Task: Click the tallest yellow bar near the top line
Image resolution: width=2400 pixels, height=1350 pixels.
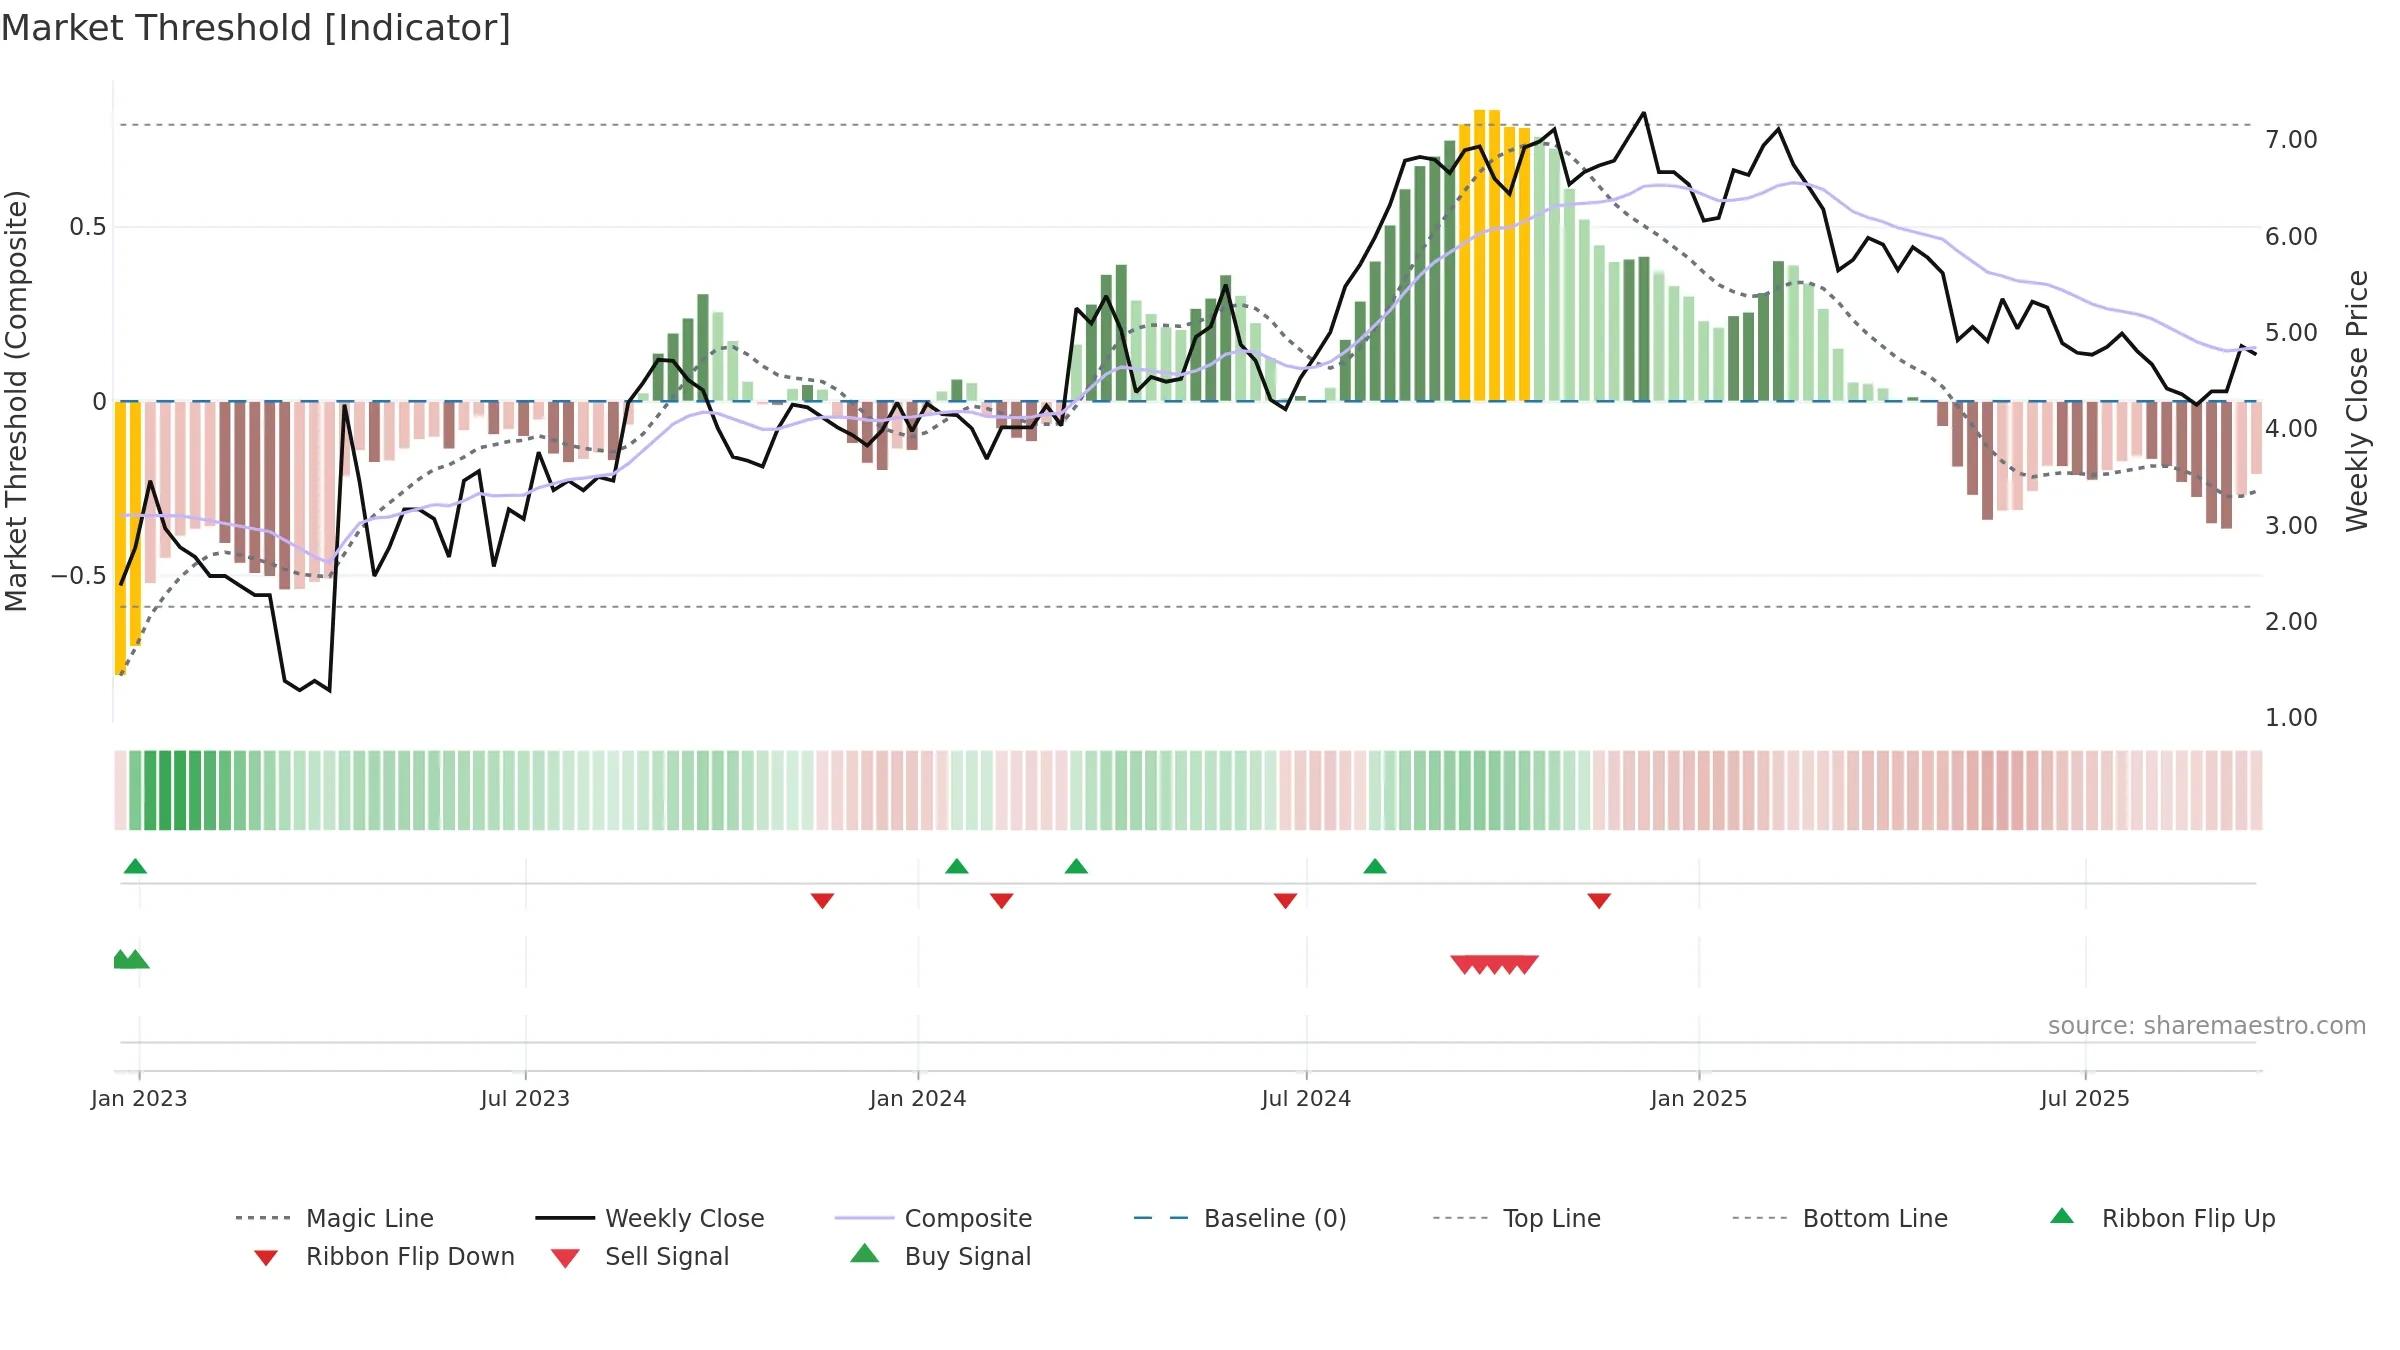Action: (1480, 255)
